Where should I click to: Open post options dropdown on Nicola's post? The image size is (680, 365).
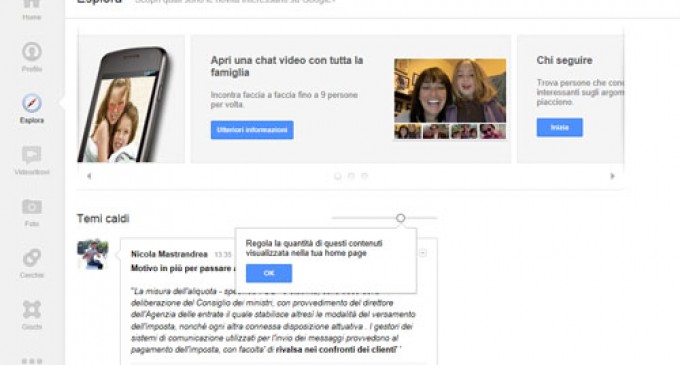[x=423, y=253]
